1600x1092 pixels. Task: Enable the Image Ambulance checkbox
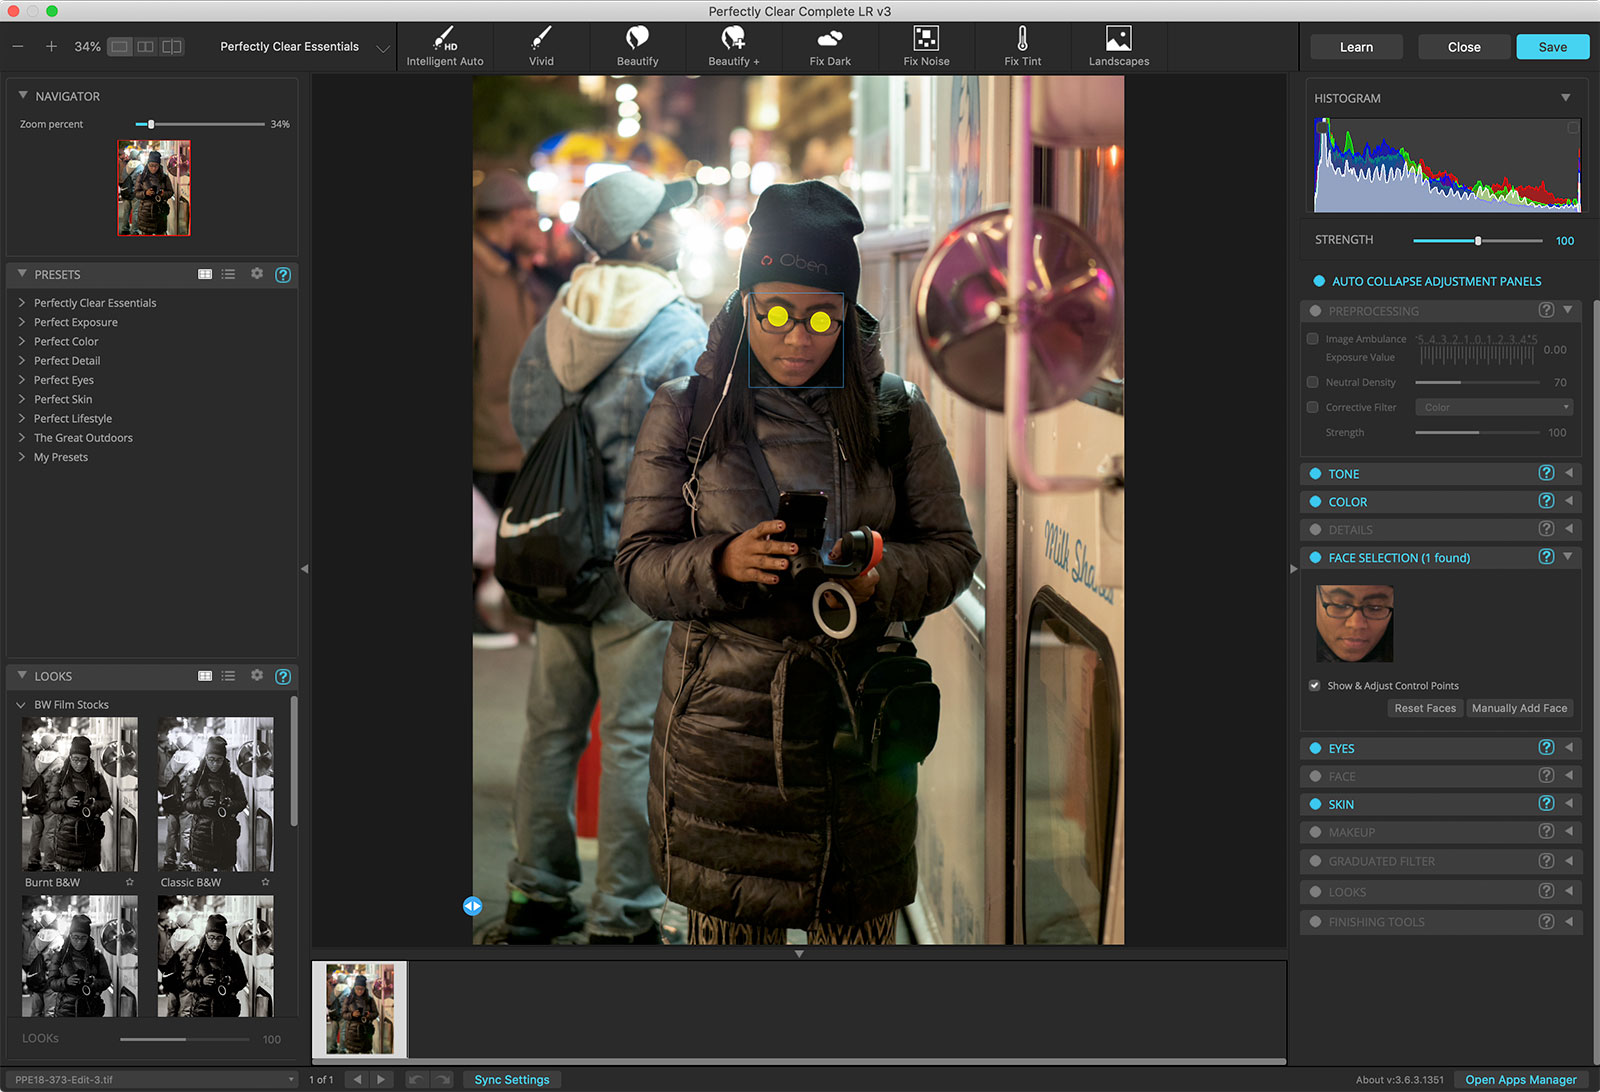pos(1313,339)
